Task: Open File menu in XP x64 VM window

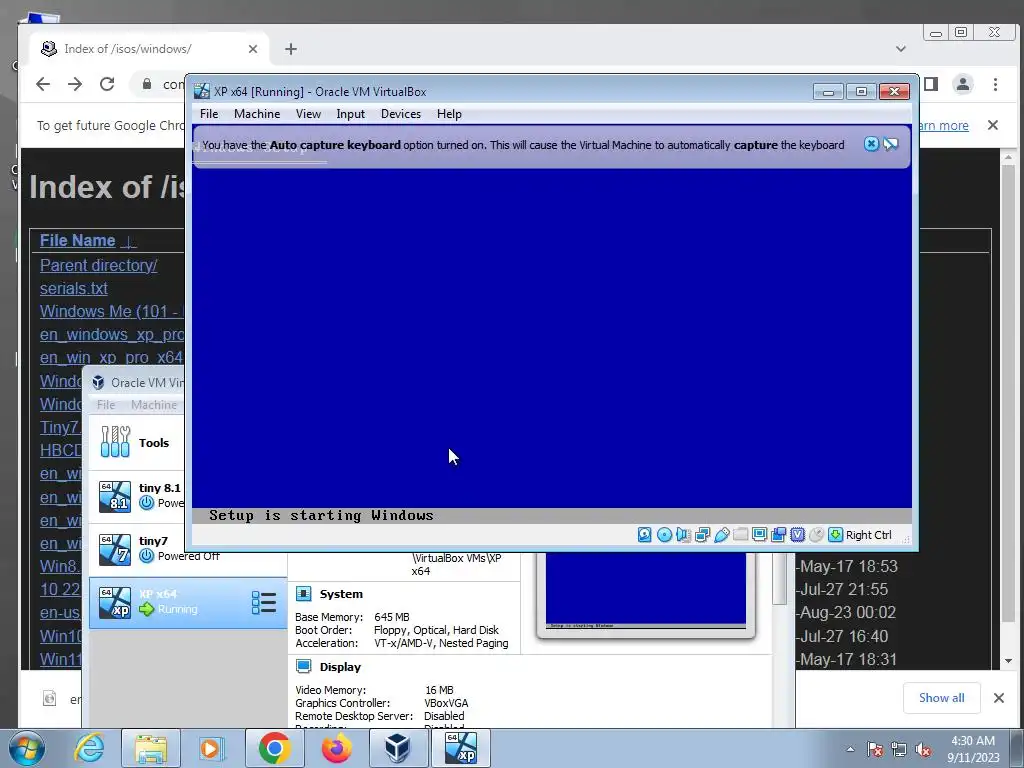Action: (209, 114)
